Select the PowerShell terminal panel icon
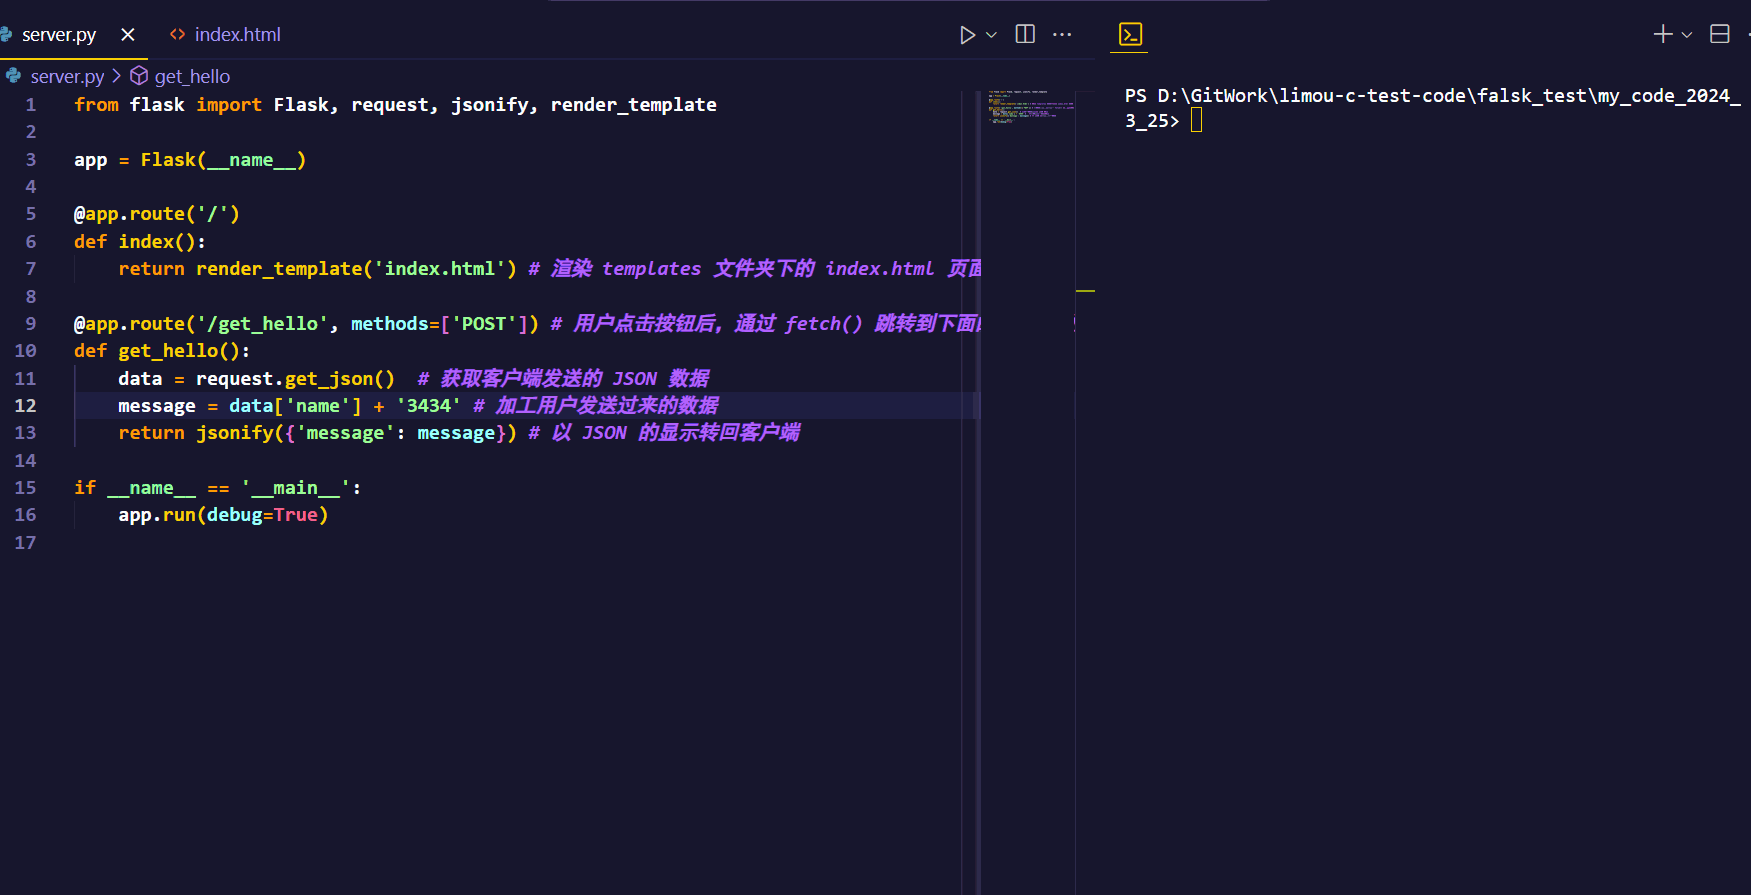1751x895 pixels. (1130, 35)
